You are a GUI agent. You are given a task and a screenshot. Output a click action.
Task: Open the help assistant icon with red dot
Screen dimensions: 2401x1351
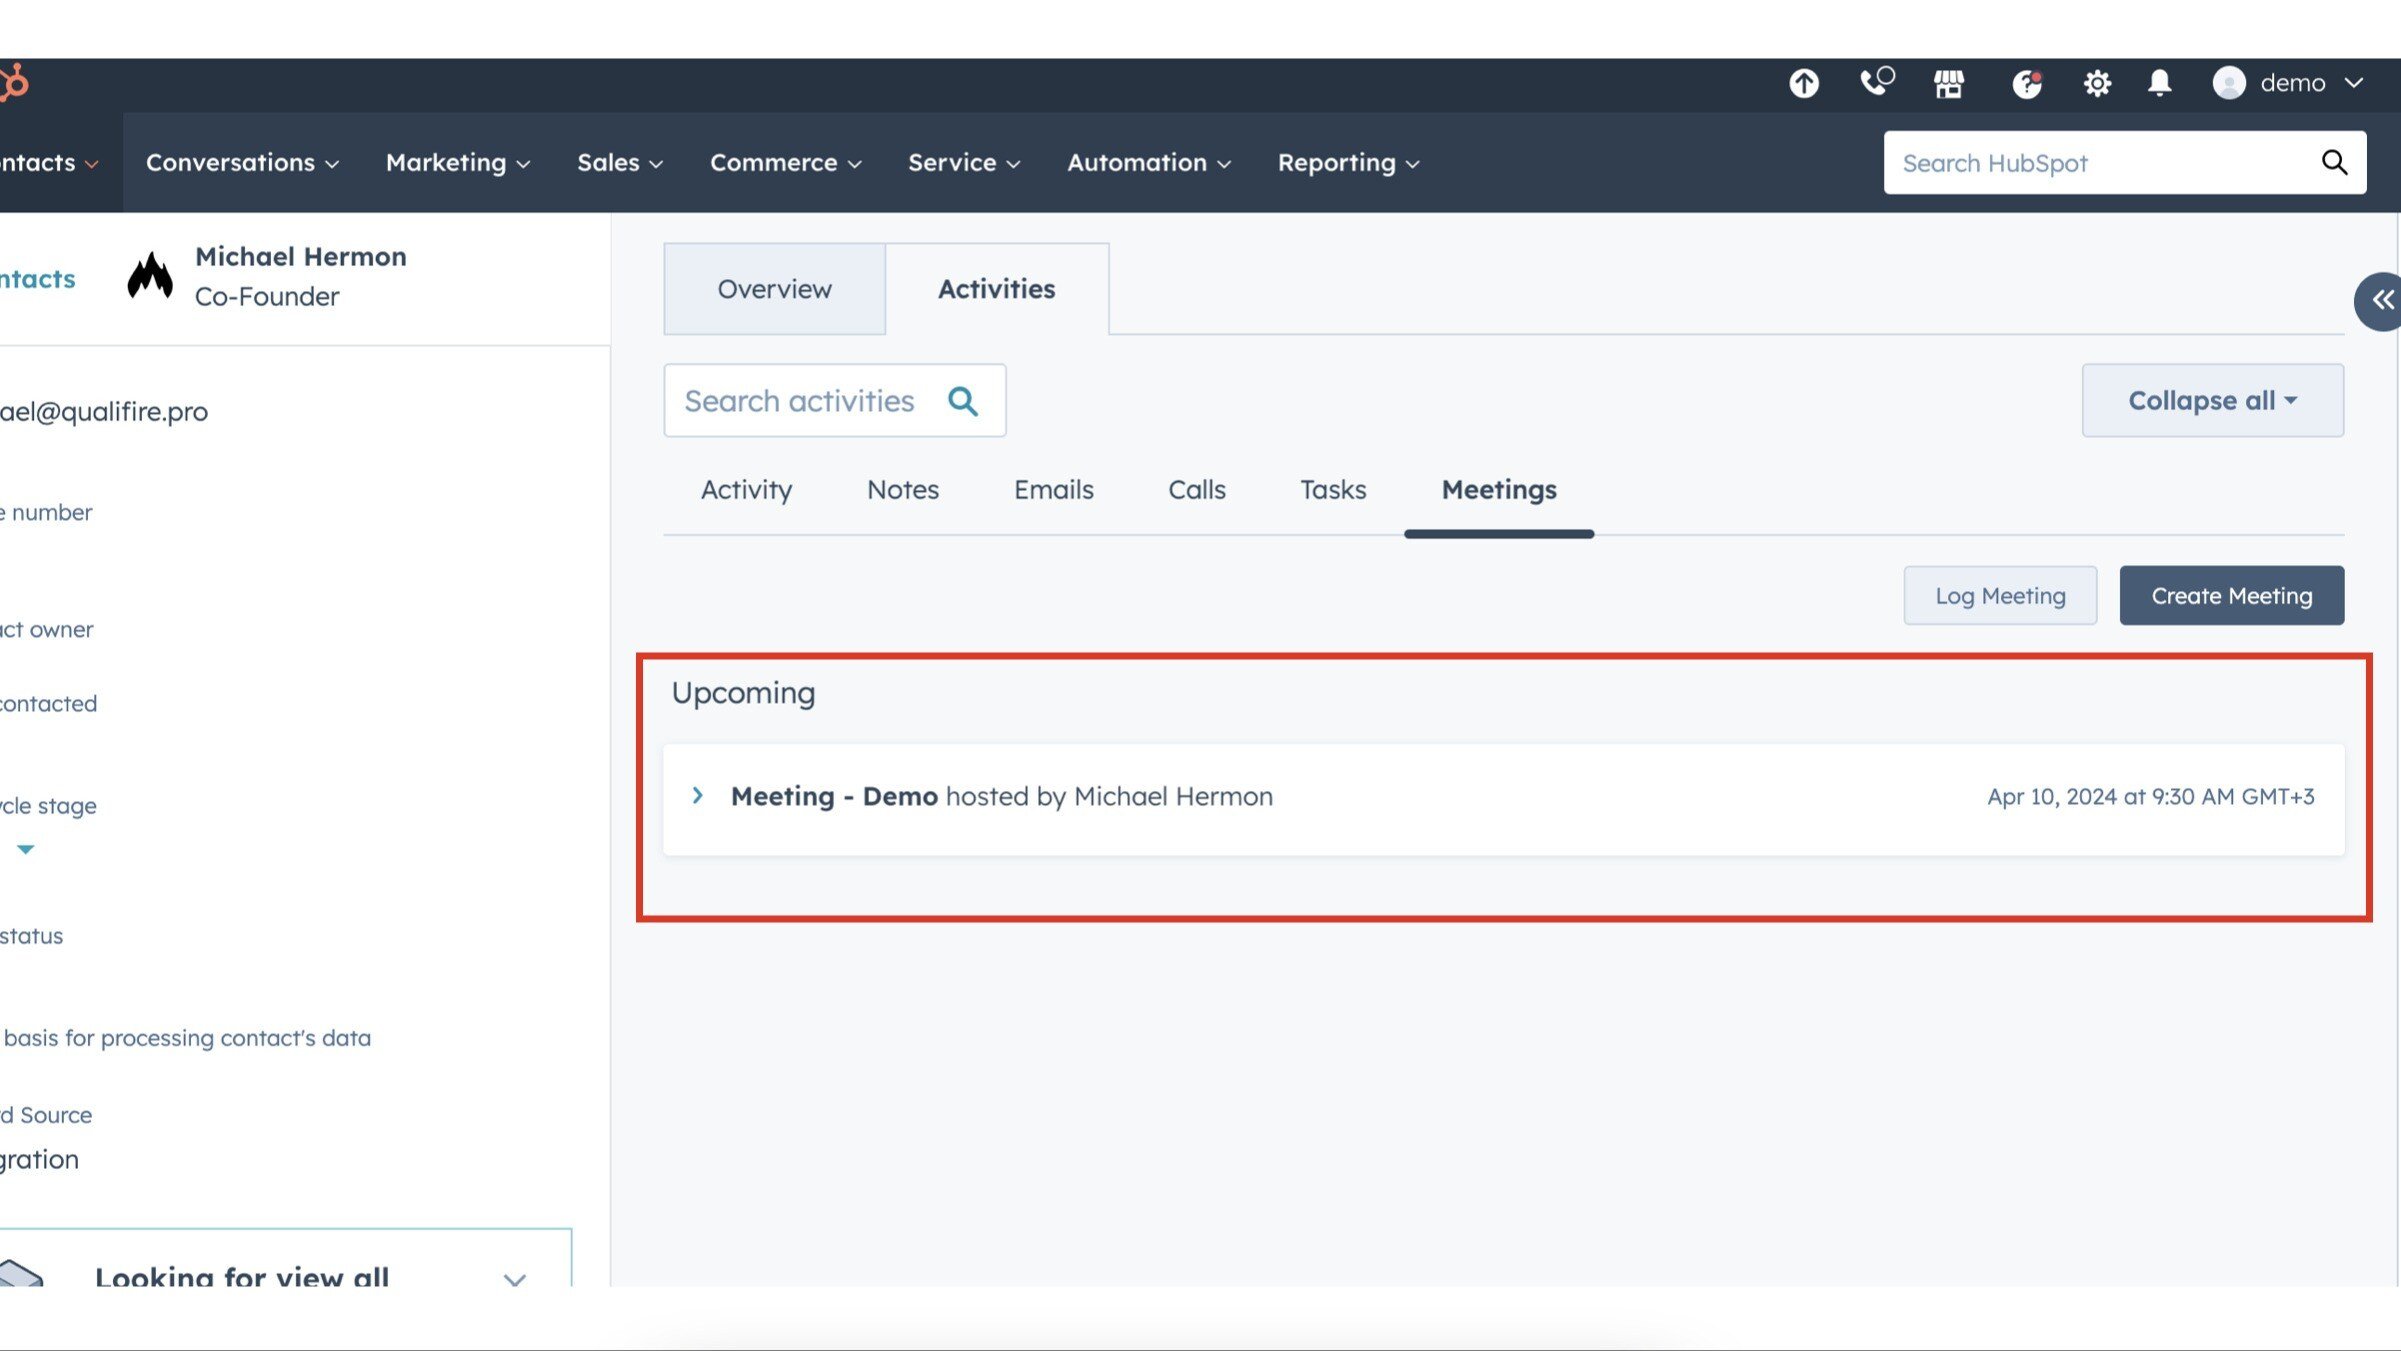click(2026, 83)
